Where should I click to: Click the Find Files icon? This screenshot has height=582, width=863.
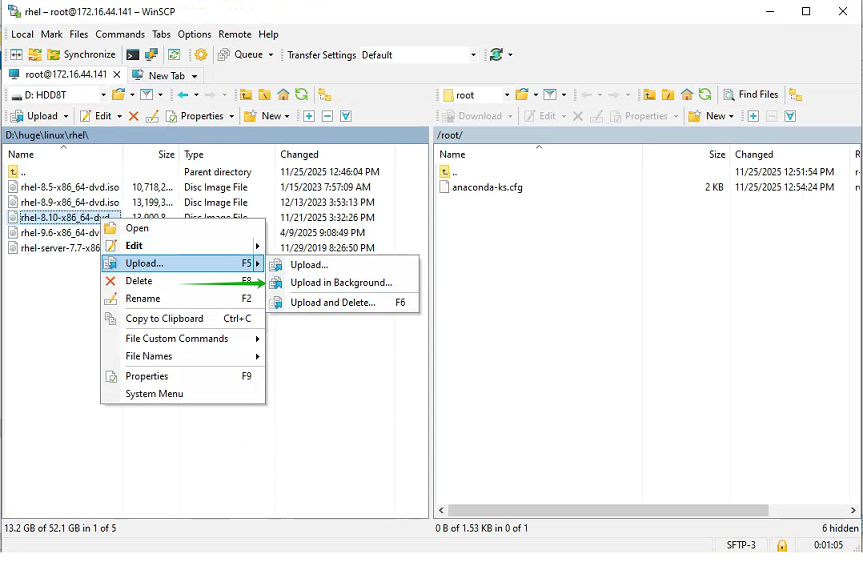pos(750,93)
